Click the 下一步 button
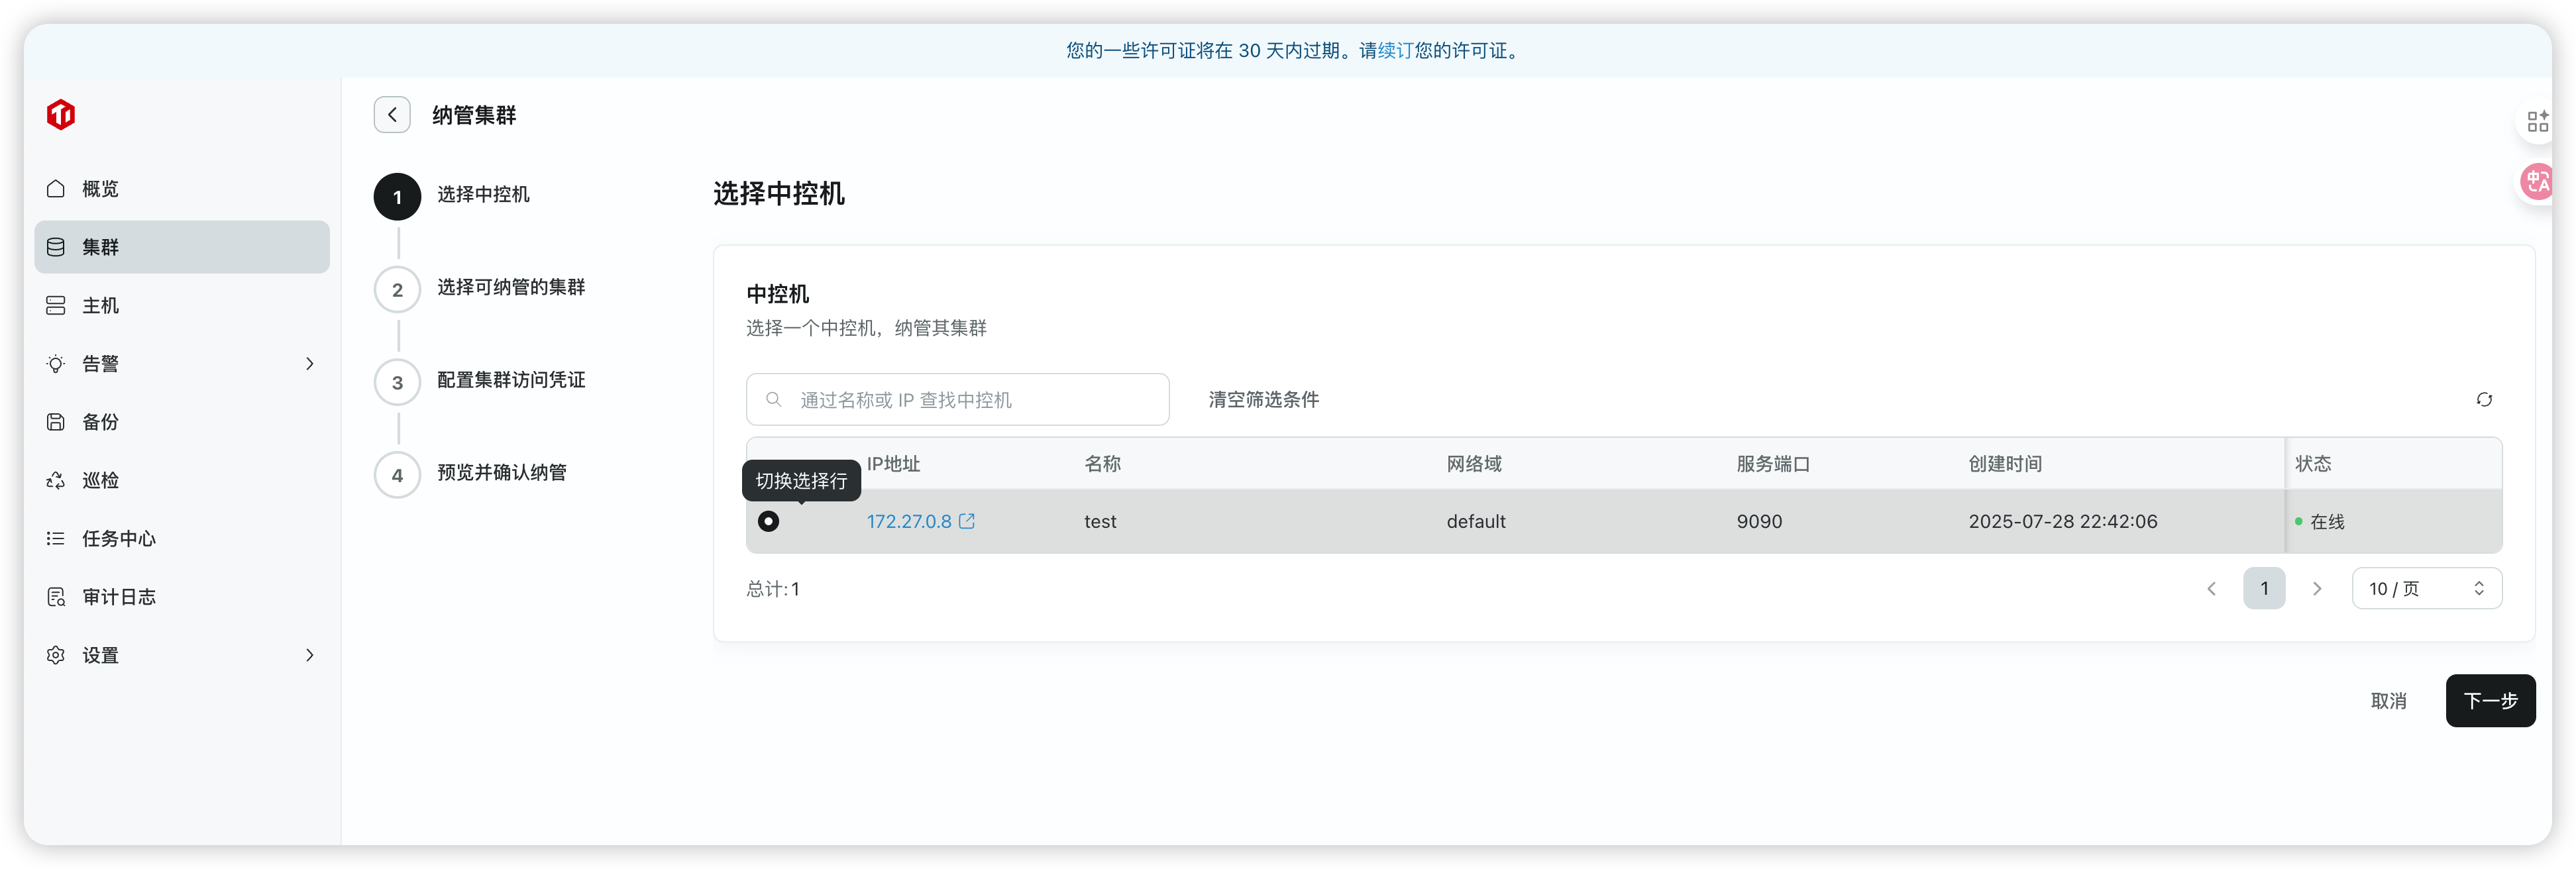This screenshot has height=869, width=2576. [2489, 701]
